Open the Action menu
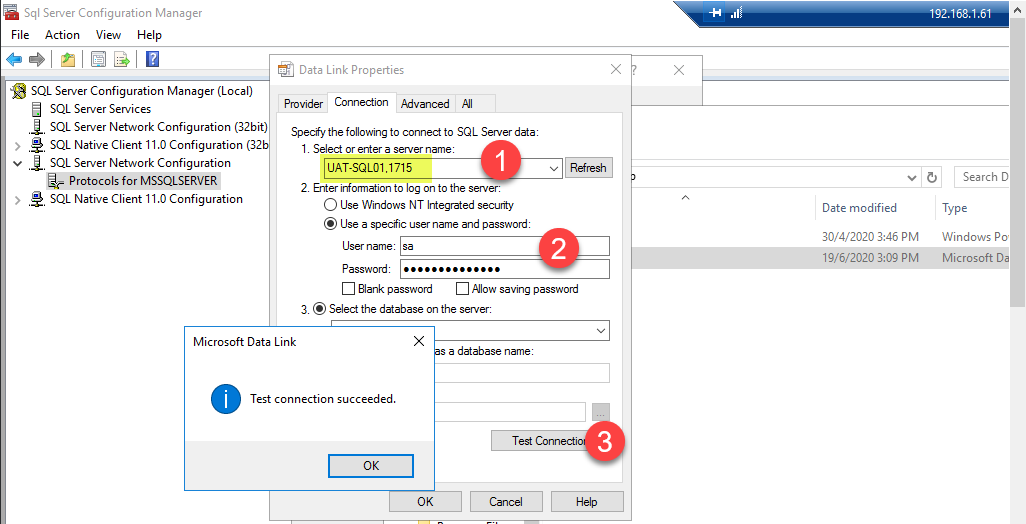This screenshot has width=1026, height=524. point(62,35)
